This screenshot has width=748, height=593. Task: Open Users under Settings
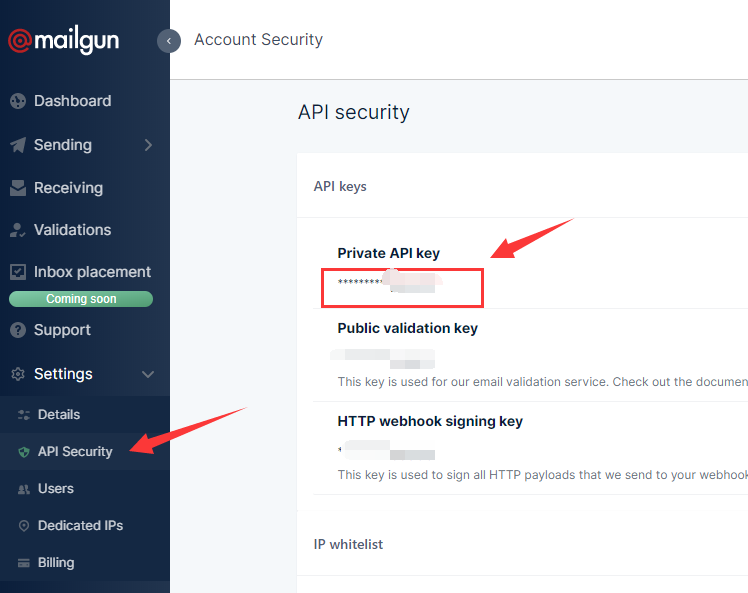[x=56, y=489]
